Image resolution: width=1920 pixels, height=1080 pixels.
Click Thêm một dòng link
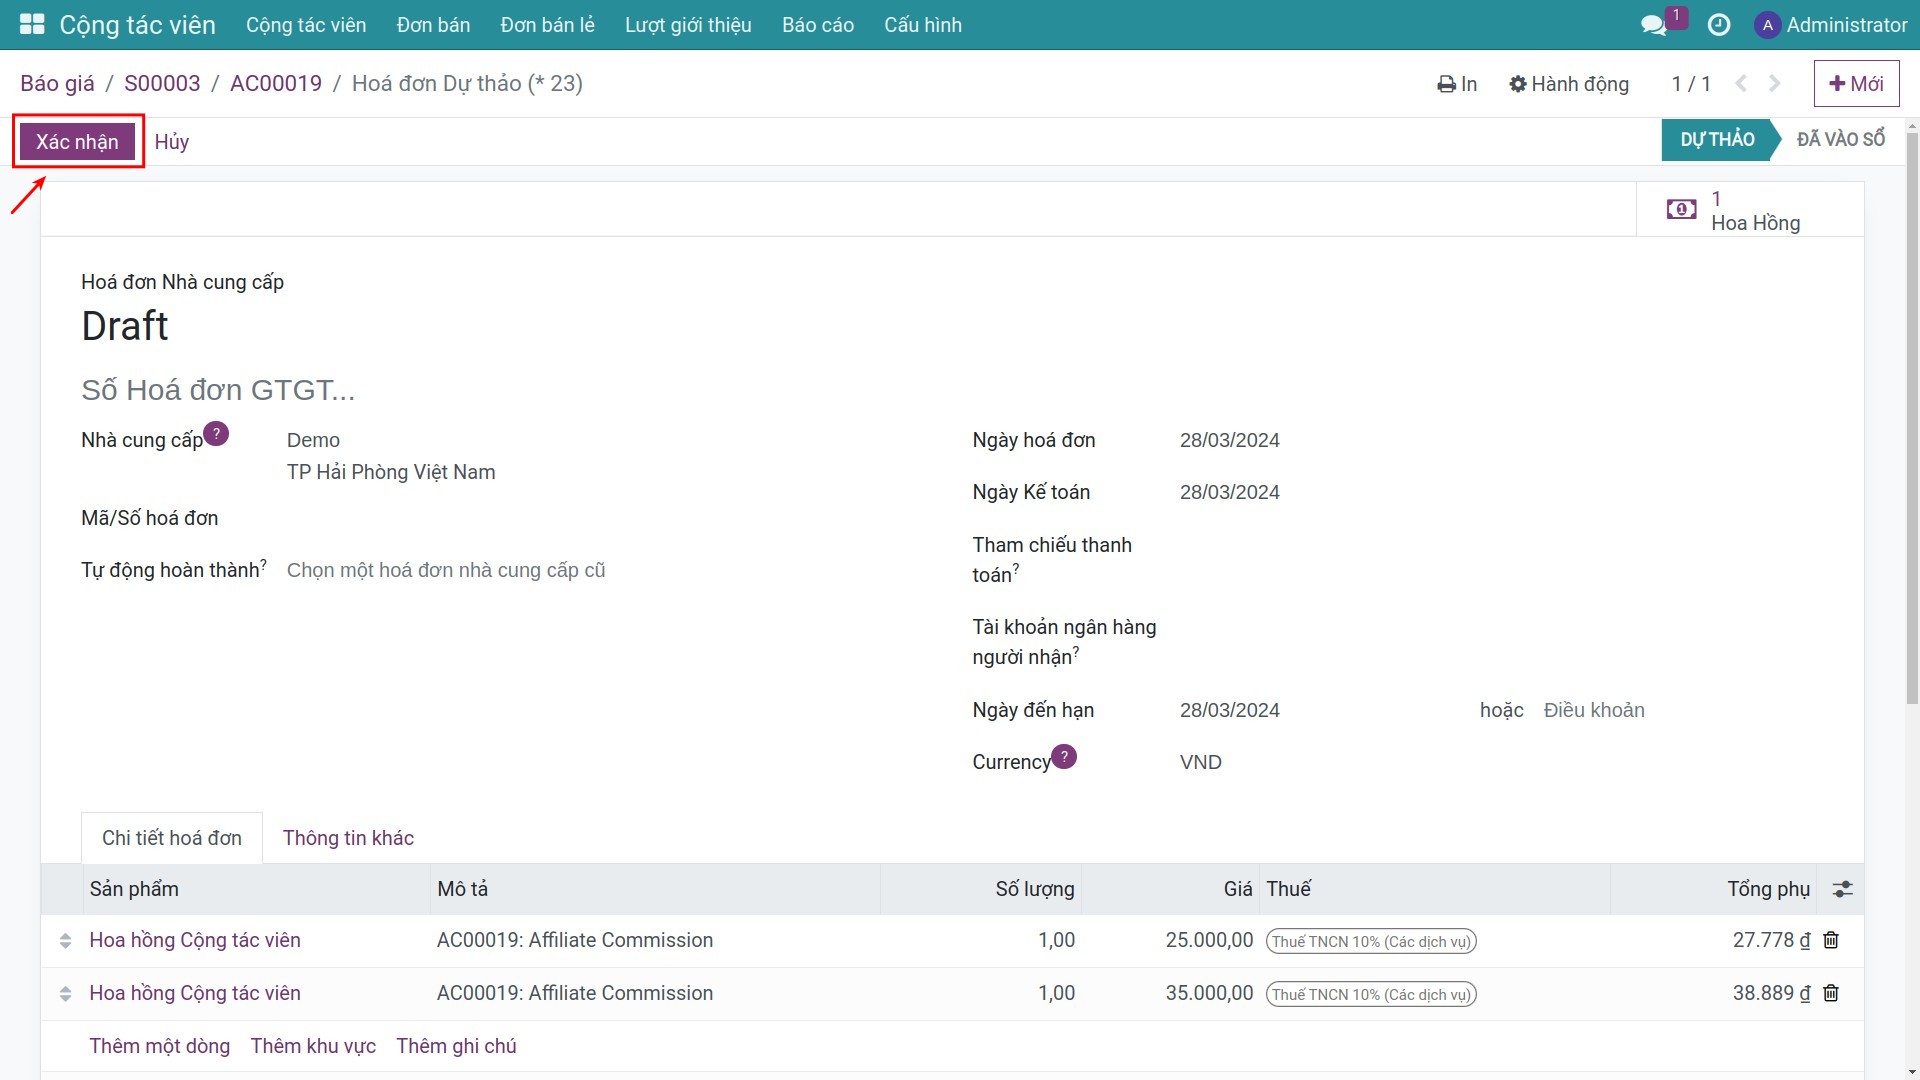coord(159,1046)
